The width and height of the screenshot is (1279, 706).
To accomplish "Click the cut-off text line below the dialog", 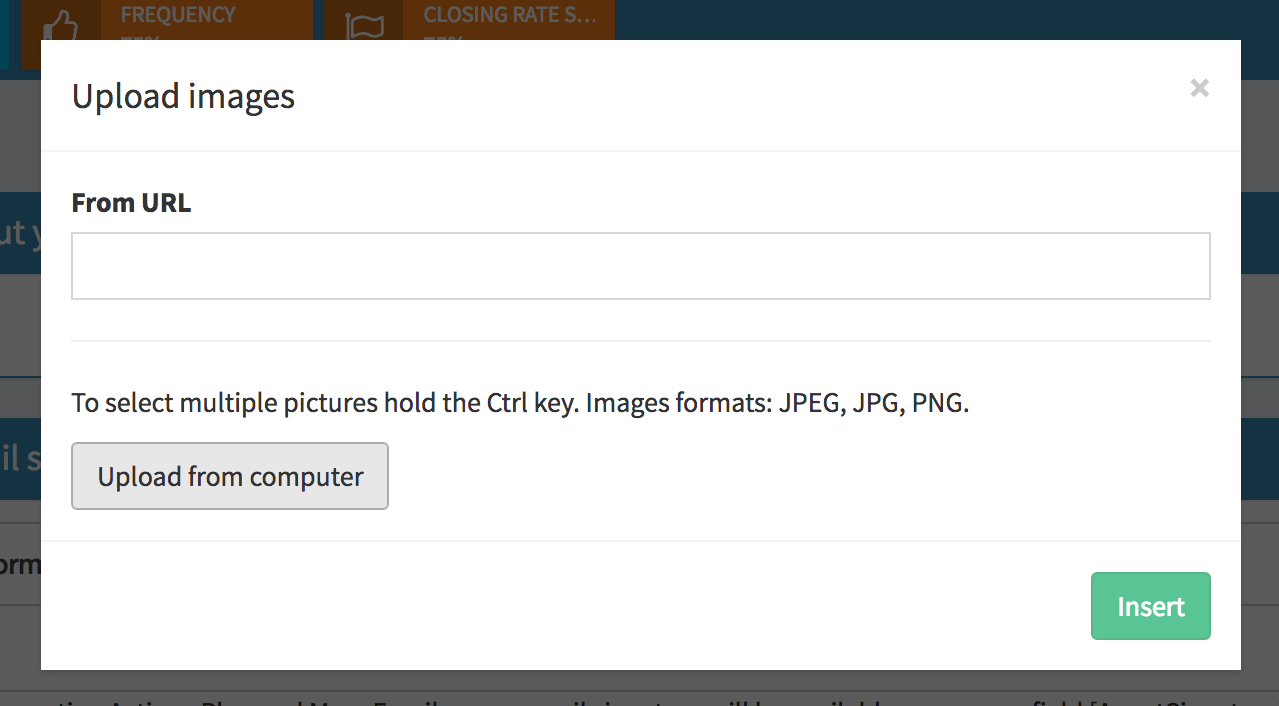I will pyautogui.click(x=640, y=698).
